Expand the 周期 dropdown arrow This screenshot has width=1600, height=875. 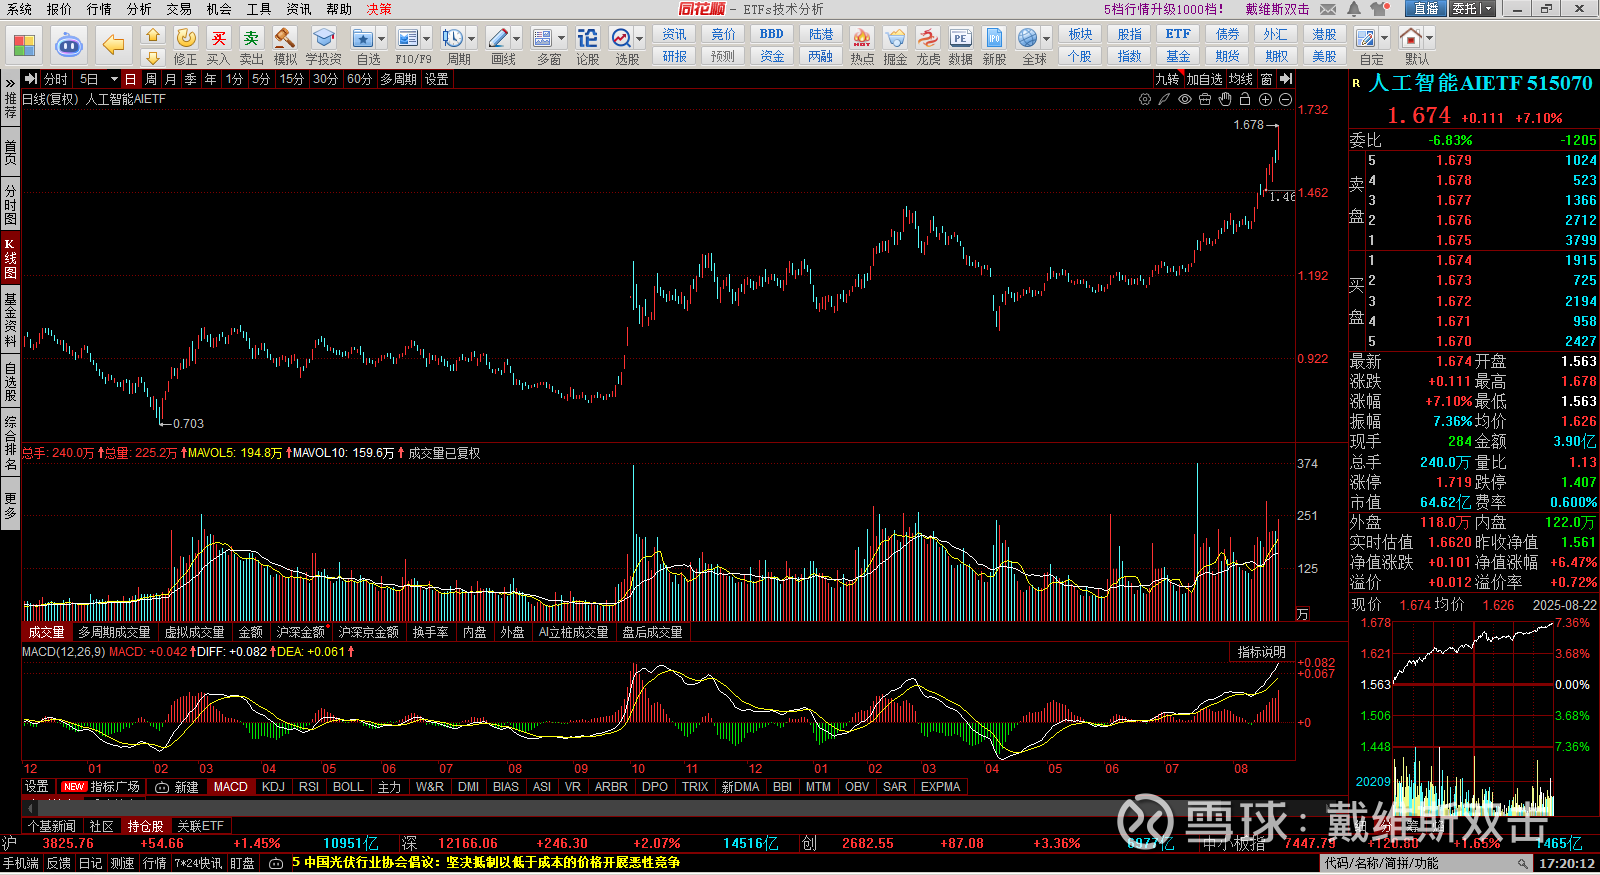pyautogui.click(x=471, y=39)
